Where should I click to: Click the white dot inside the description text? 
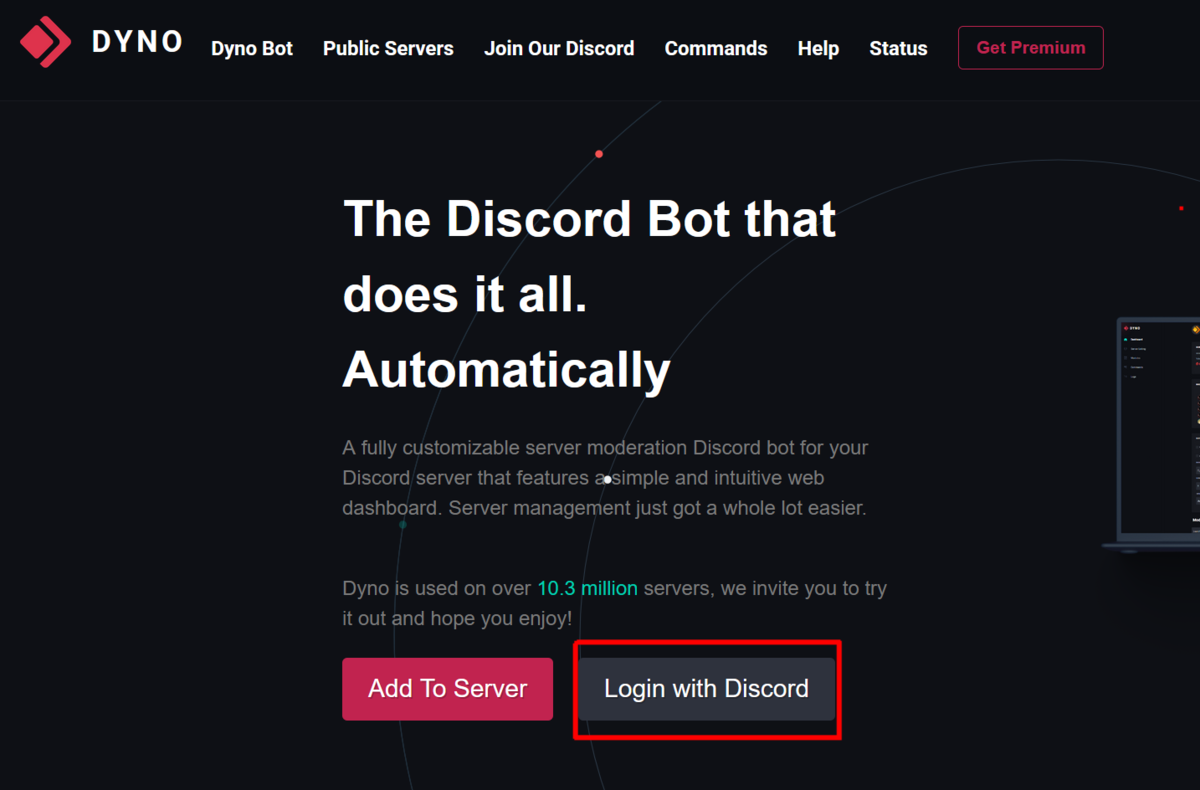click(607, 480)
